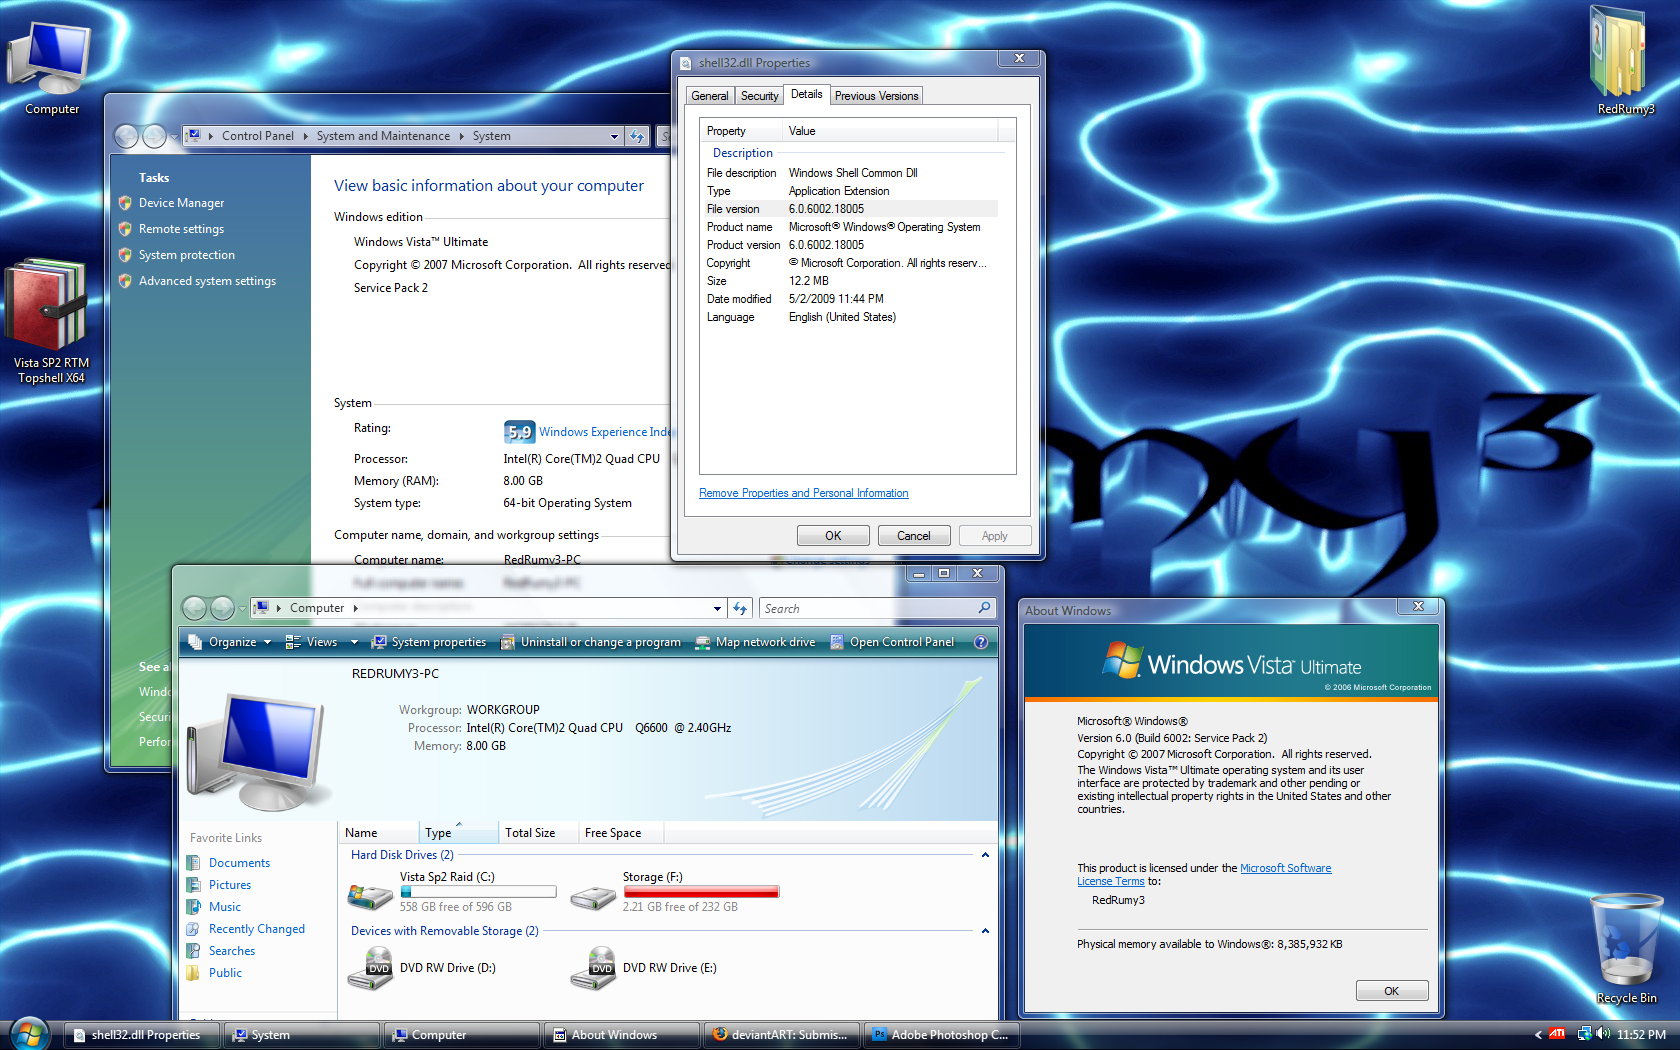Show hidden tray icons arrow
The image size is (1680, 1050).
[1538, 1035]
